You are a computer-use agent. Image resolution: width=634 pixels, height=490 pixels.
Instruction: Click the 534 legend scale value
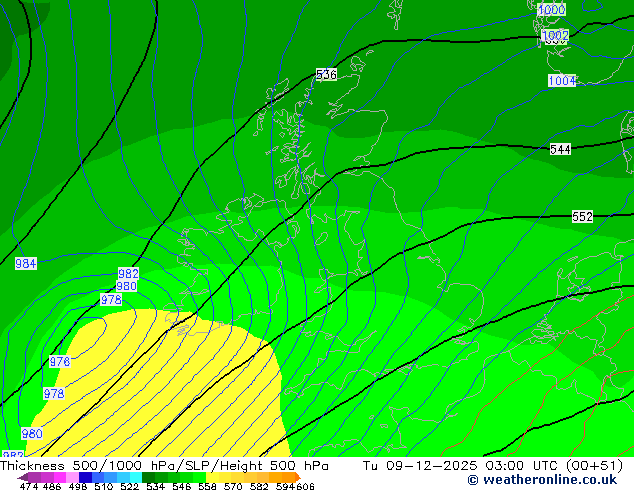tap(155, 486)
